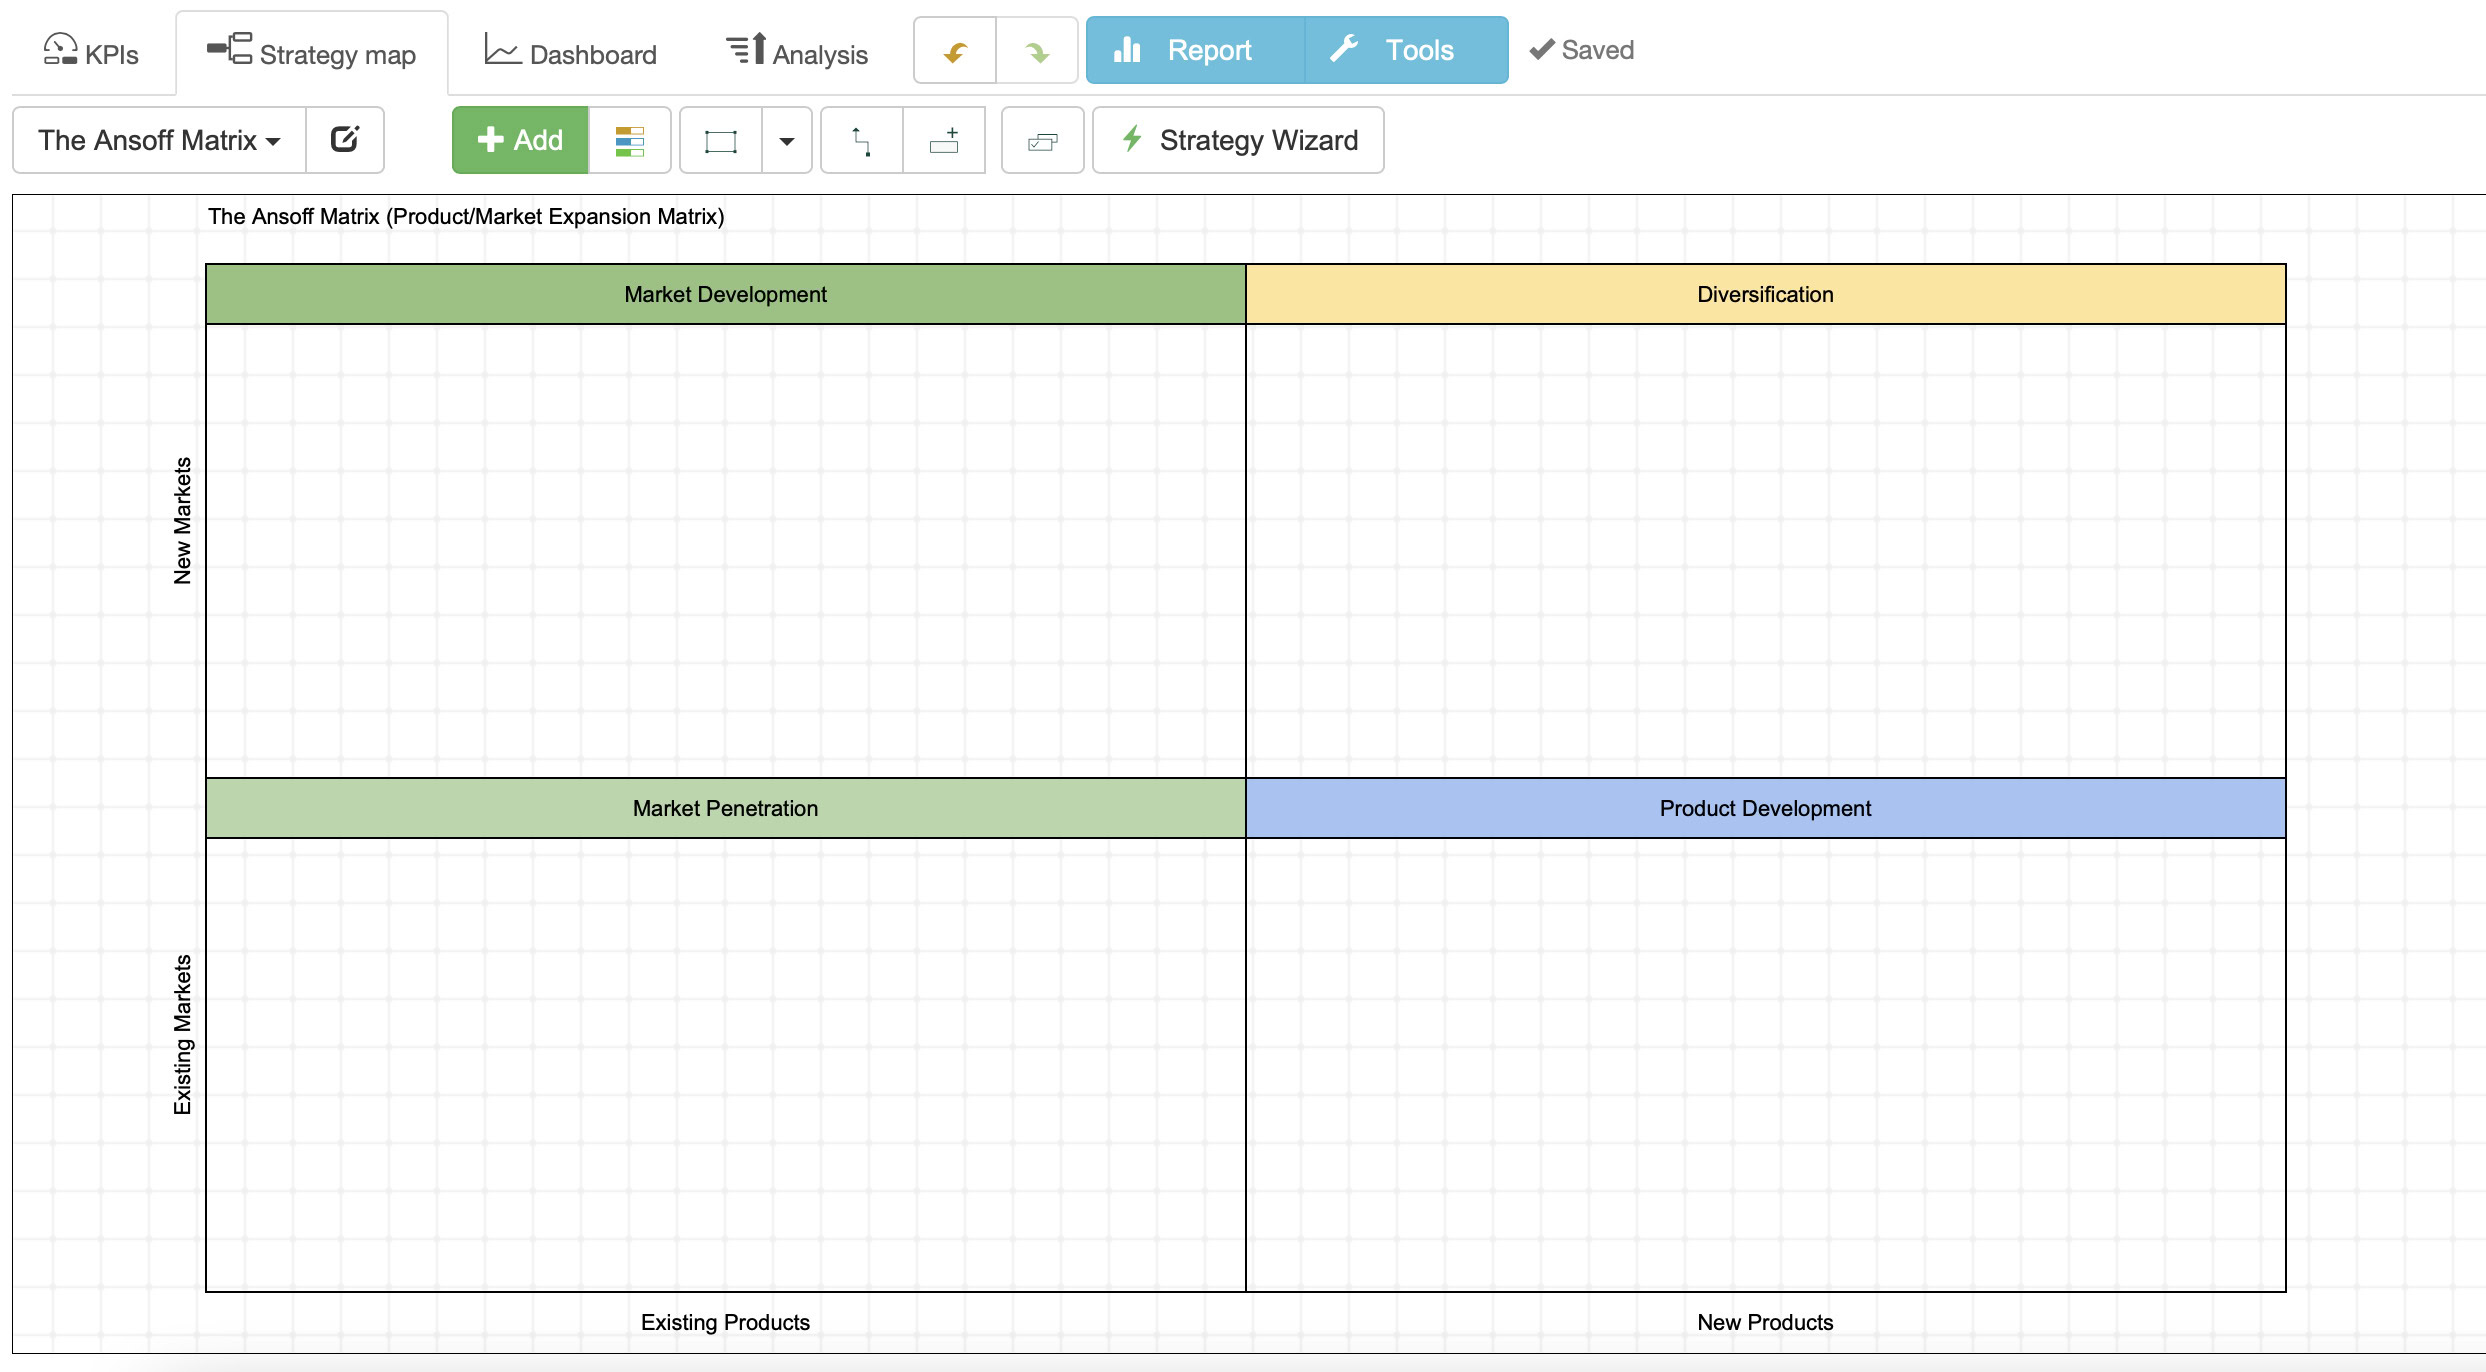Open the Report button
The height and width of the screenshot is (1372, 2486).
(x=1195, y=50)
